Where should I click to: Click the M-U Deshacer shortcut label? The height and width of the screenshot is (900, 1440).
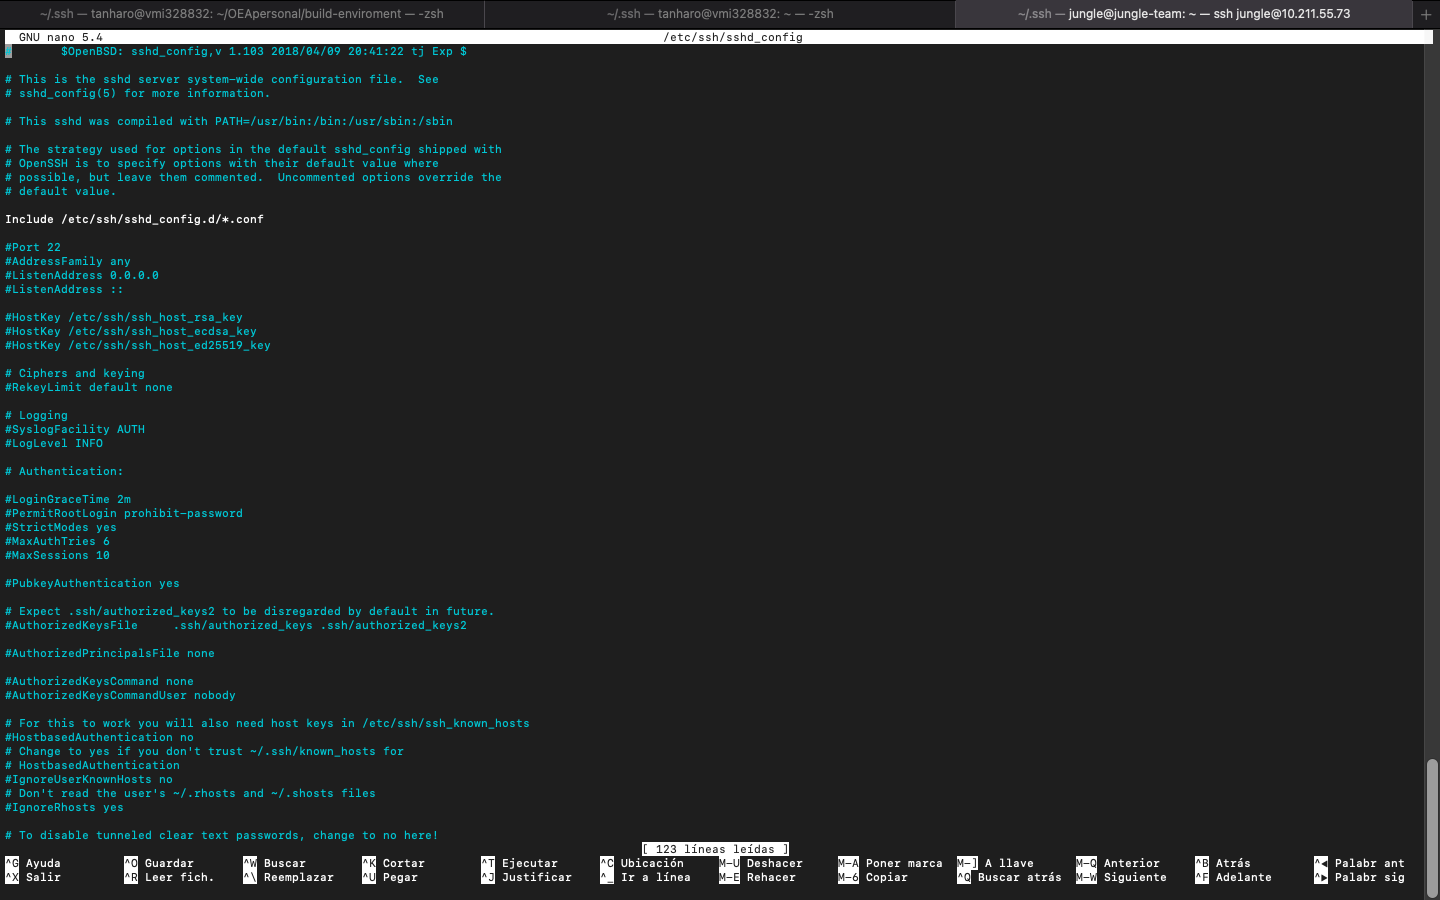[x=761, y=863]
